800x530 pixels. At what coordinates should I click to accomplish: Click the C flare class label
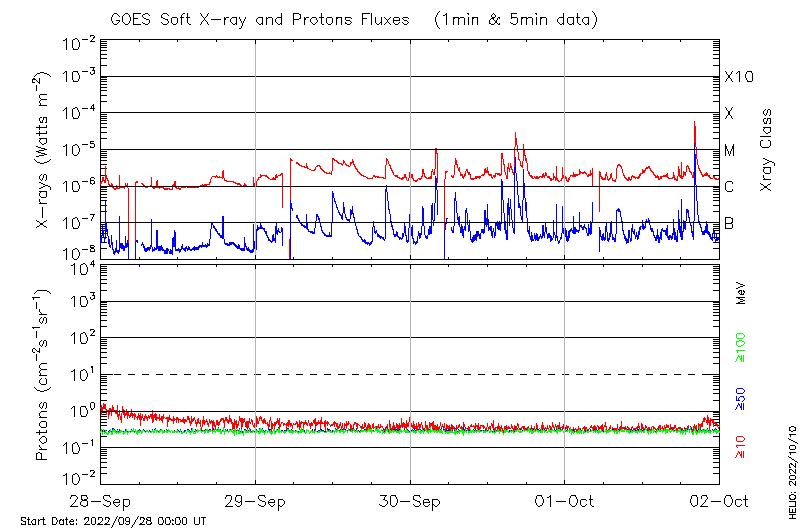click(729, 187)
